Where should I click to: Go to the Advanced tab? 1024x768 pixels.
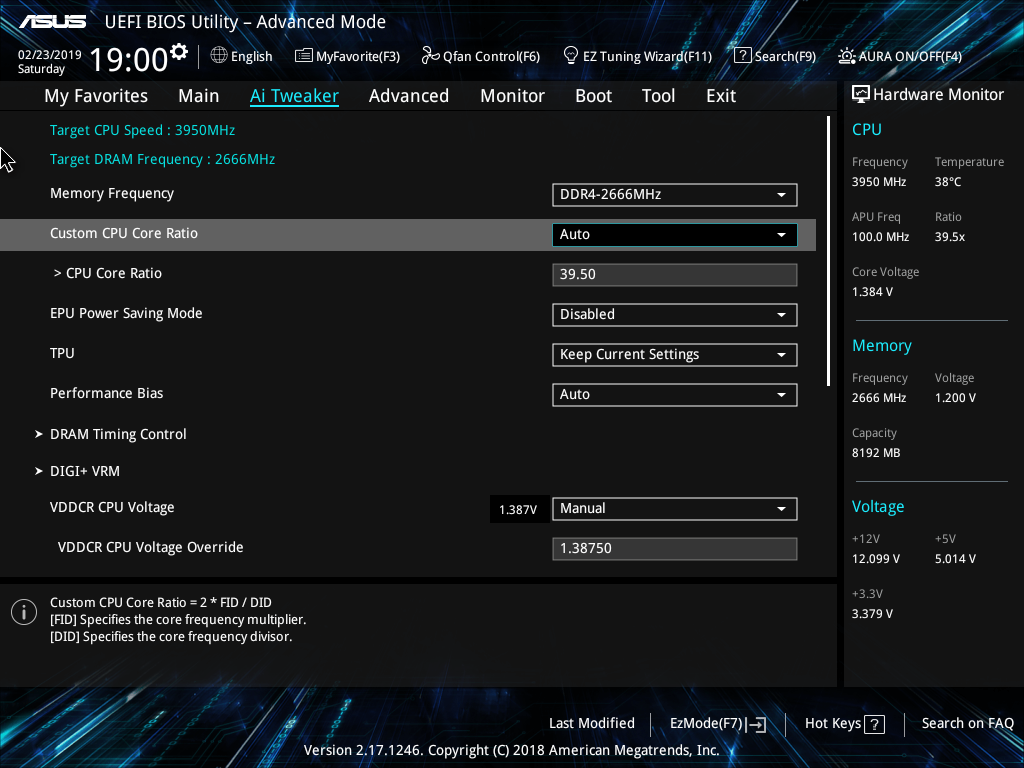409,96
